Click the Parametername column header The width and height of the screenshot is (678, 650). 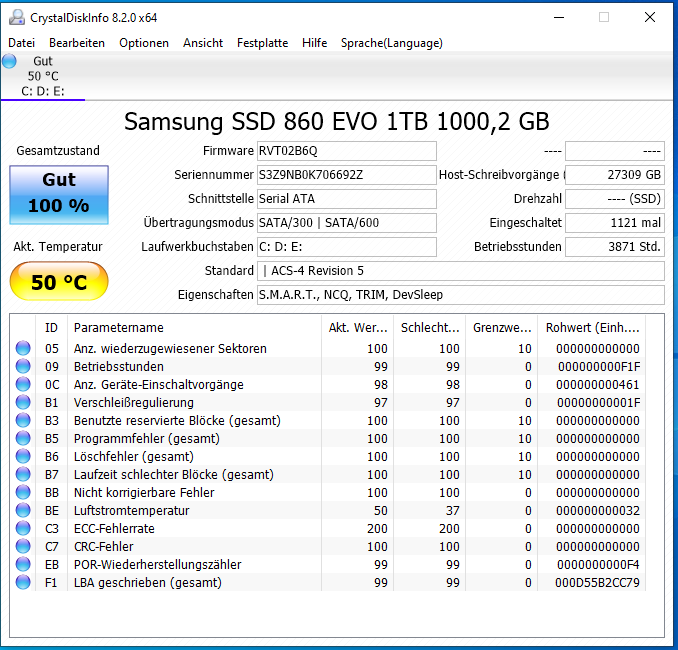[x=195, y=328]
